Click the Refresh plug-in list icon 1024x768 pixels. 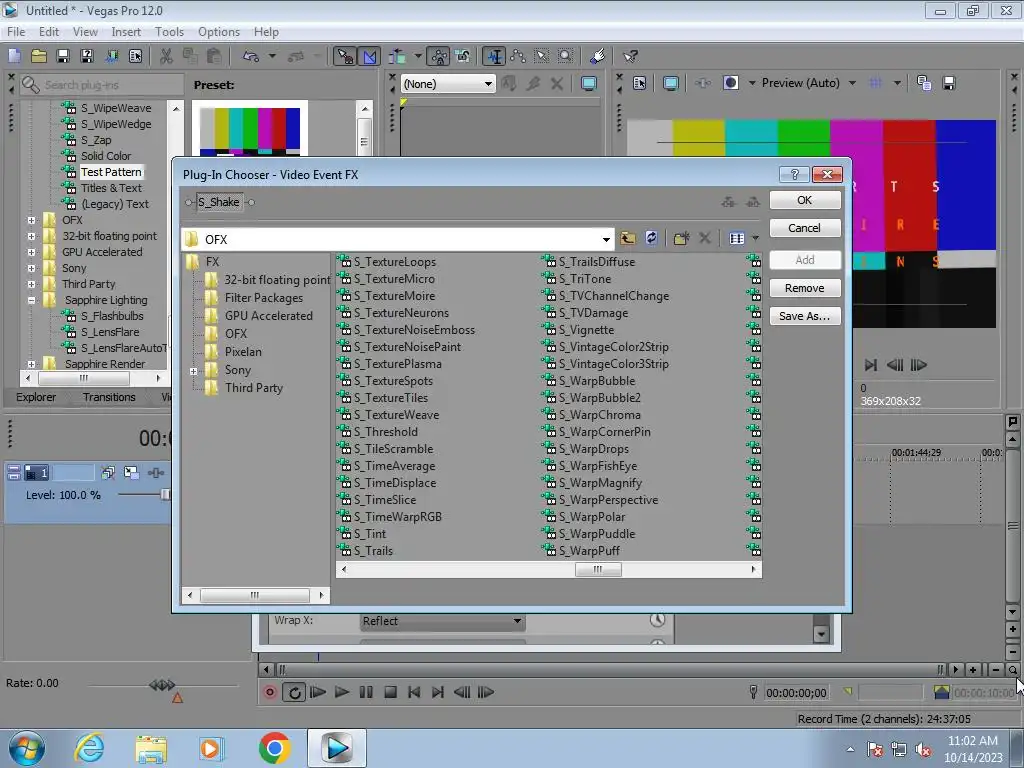tap(651, 238)
